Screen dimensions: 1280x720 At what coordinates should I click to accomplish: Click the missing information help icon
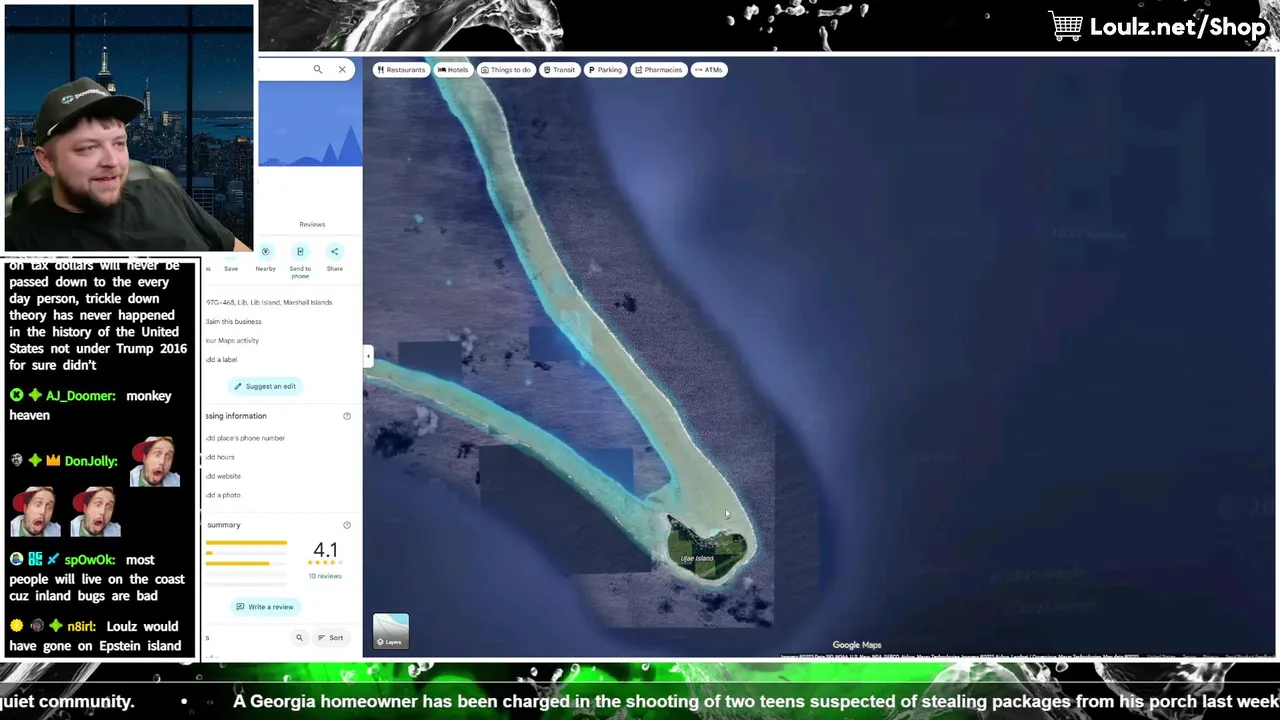pos(347,416)
